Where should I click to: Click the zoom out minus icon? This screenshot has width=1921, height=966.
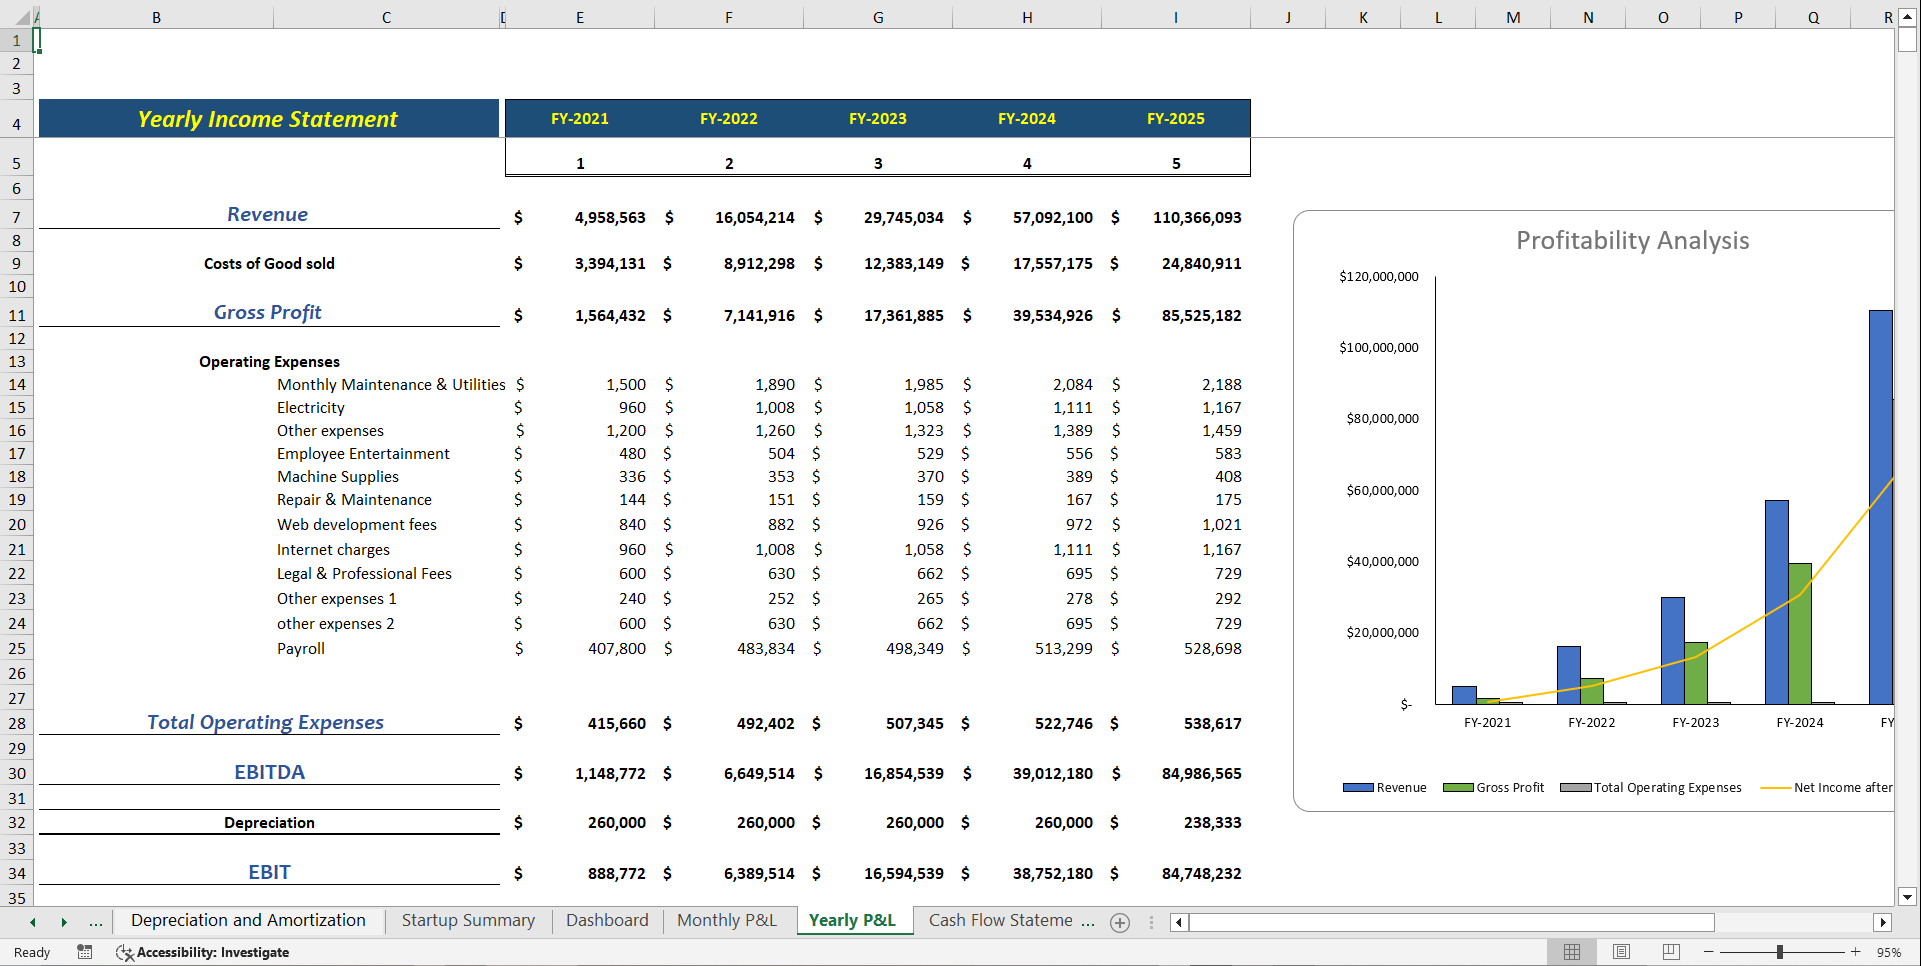tap(1709, 952)
